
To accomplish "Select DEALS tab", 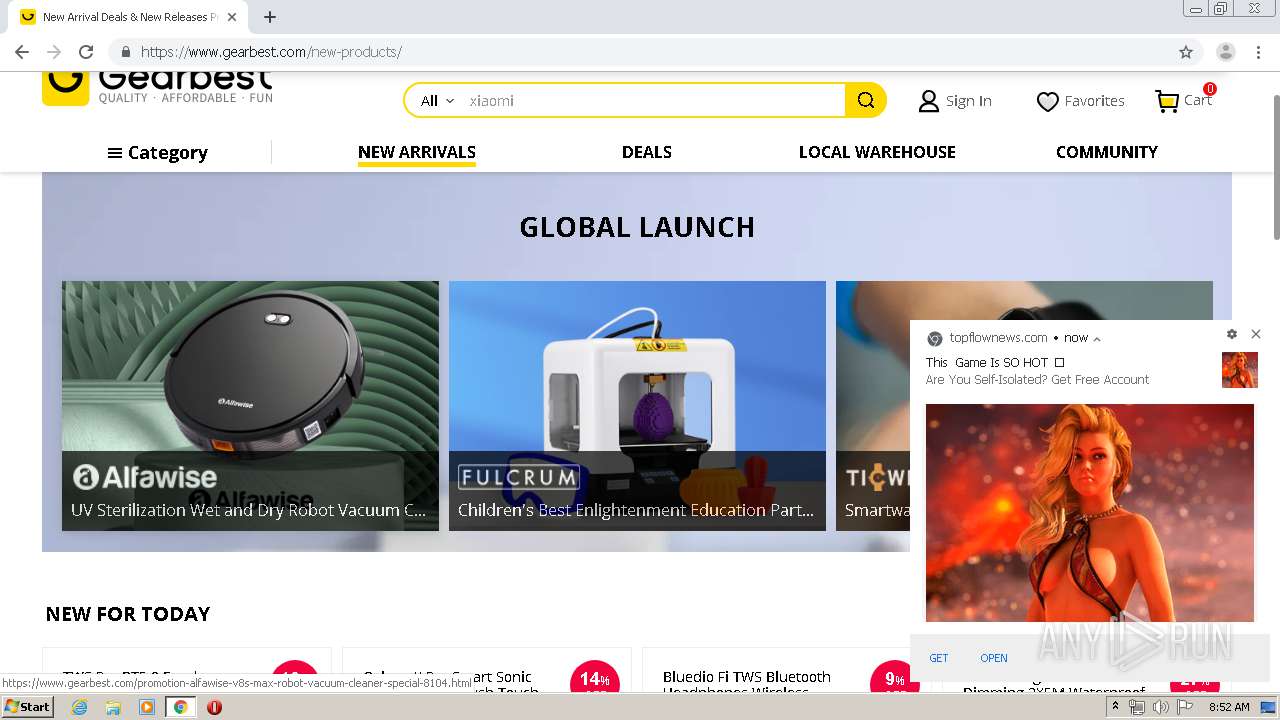I will 646,152.
